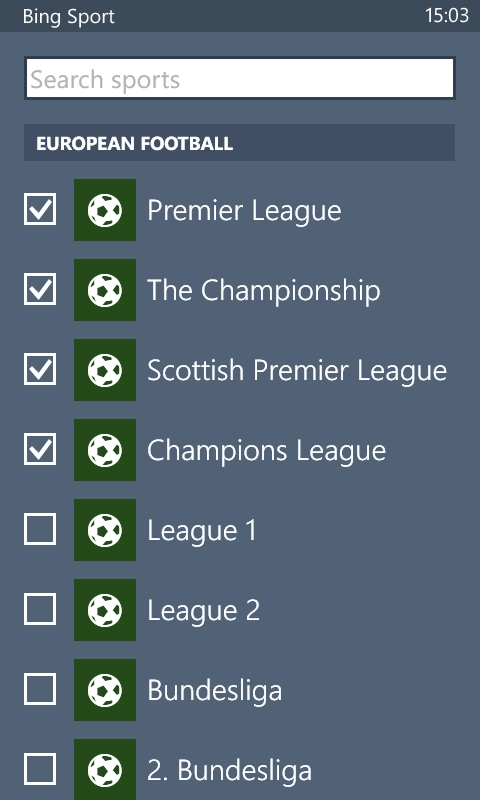The width and height of the screenshot is (480, 800).
Task: Click The Championship football icon
Action: [105, 290]
